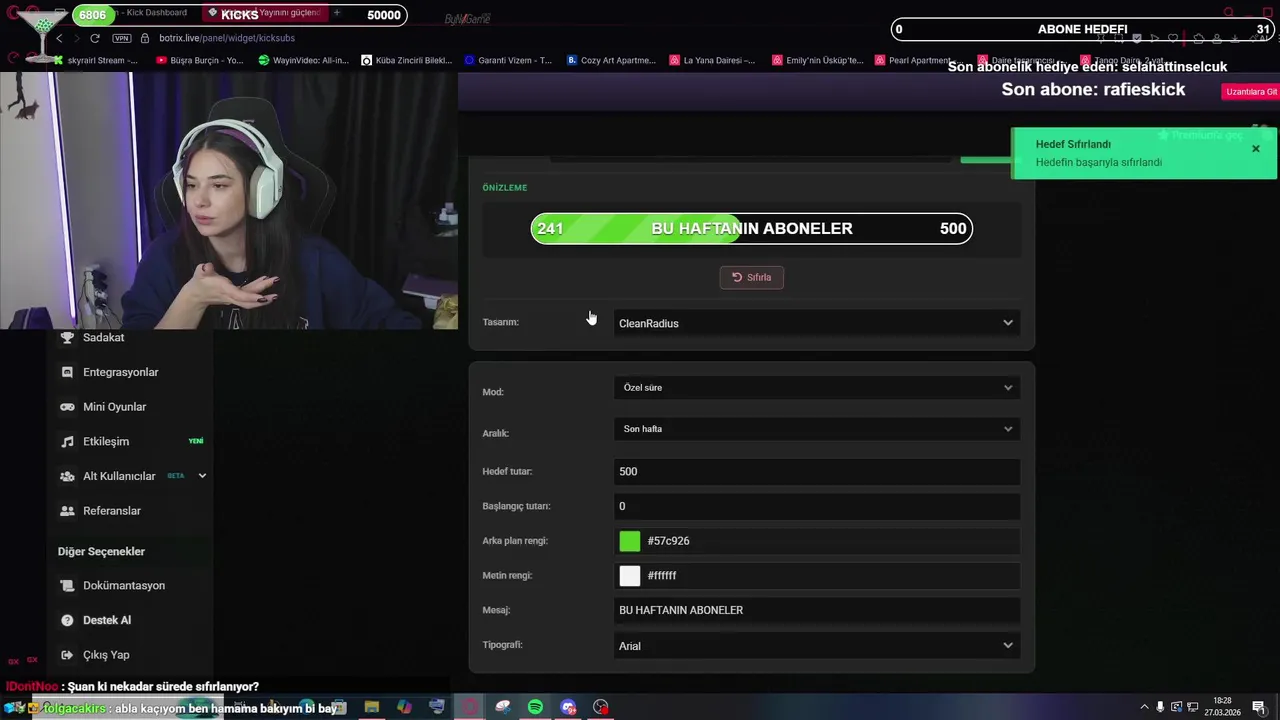Click the botrix.live address bar
The width and height of the screenshot is (1280, 720).
click(x=226, y=38)
